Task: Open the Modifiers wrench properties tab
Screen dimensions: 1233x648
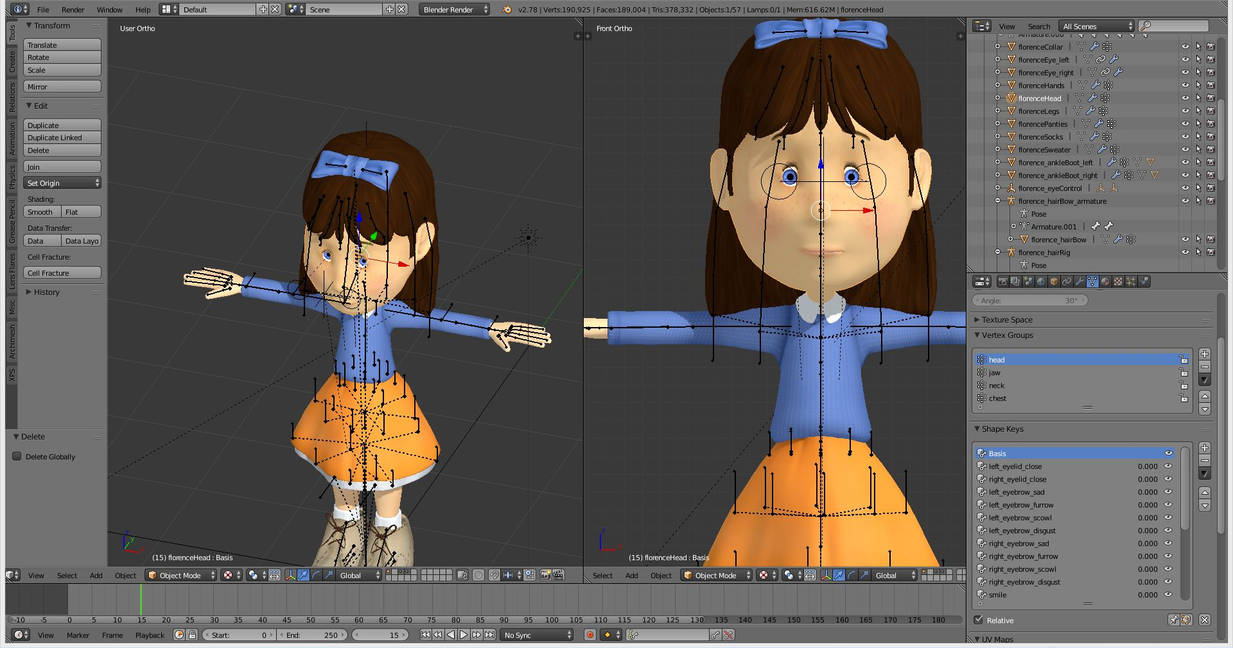Action: coord(1080,282)
